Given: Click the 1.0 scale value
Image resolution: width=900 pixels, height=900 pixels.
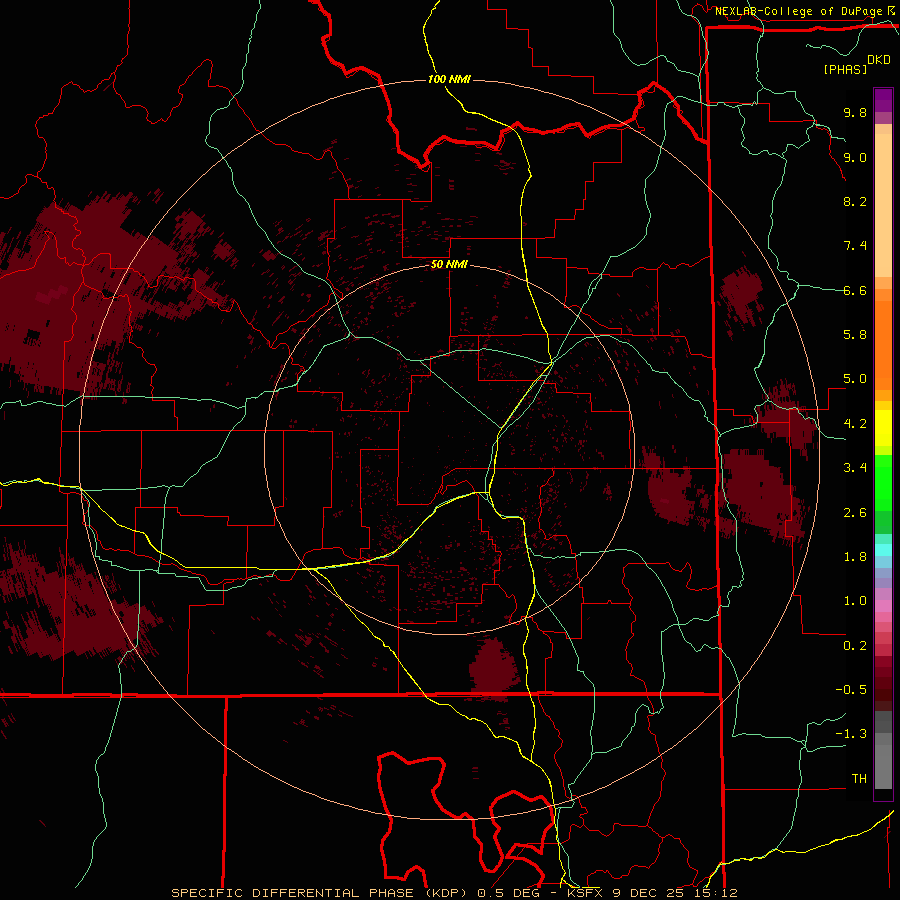Looking at the screenshot, I should (x=855, y=601).
